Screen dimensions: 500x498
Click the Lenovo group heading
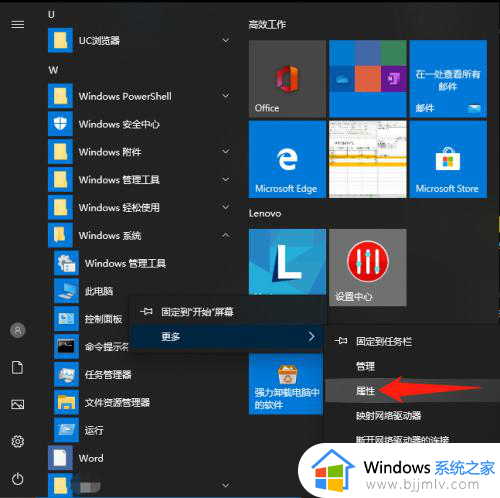(x=265, y=213)
